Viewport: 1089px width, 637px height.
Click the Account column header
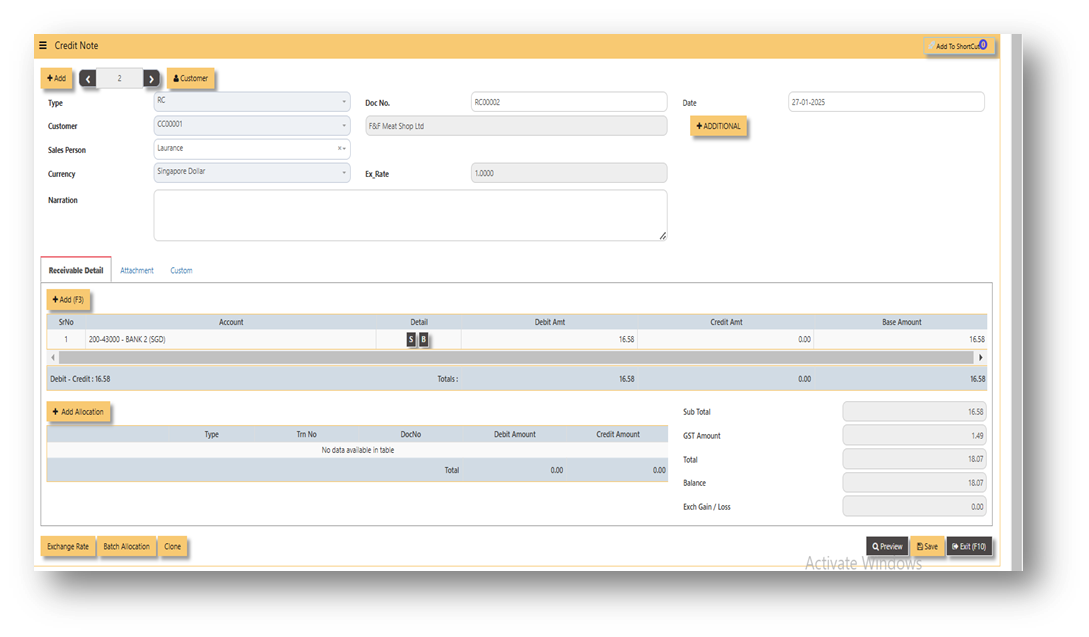(231, 322)
